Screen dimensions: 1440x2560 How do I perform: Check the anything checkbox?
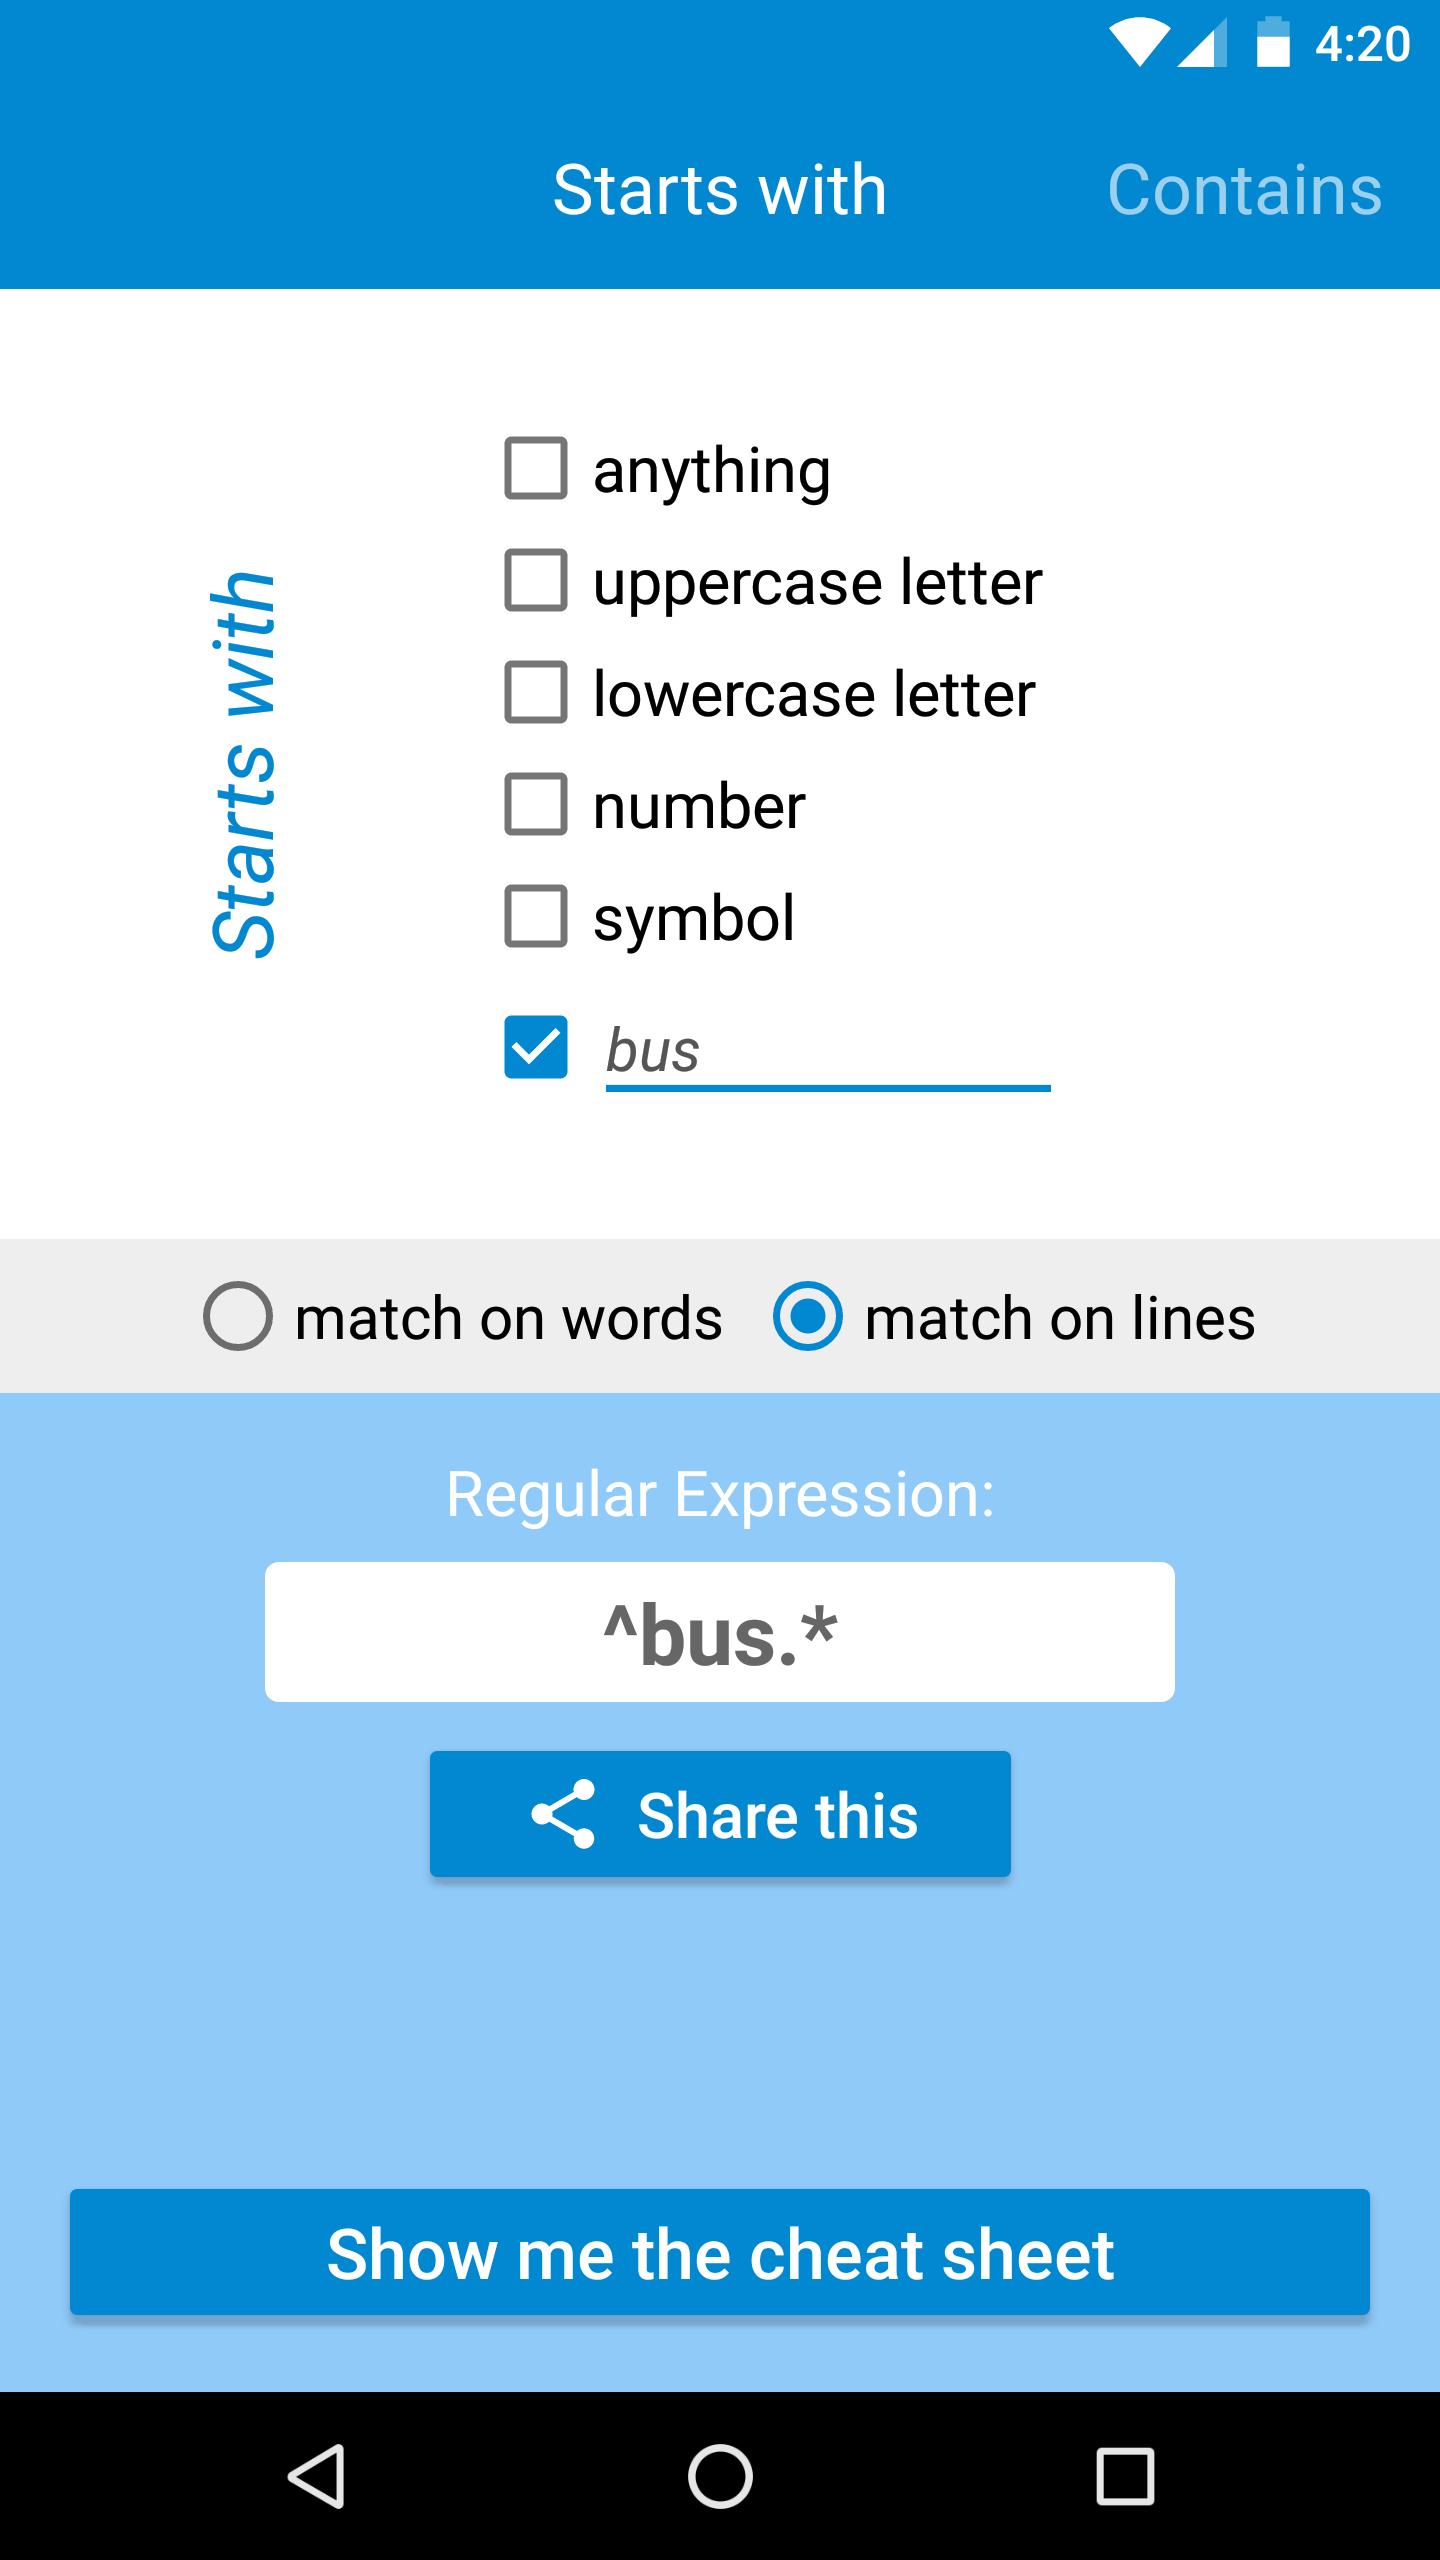coord(534,467)
